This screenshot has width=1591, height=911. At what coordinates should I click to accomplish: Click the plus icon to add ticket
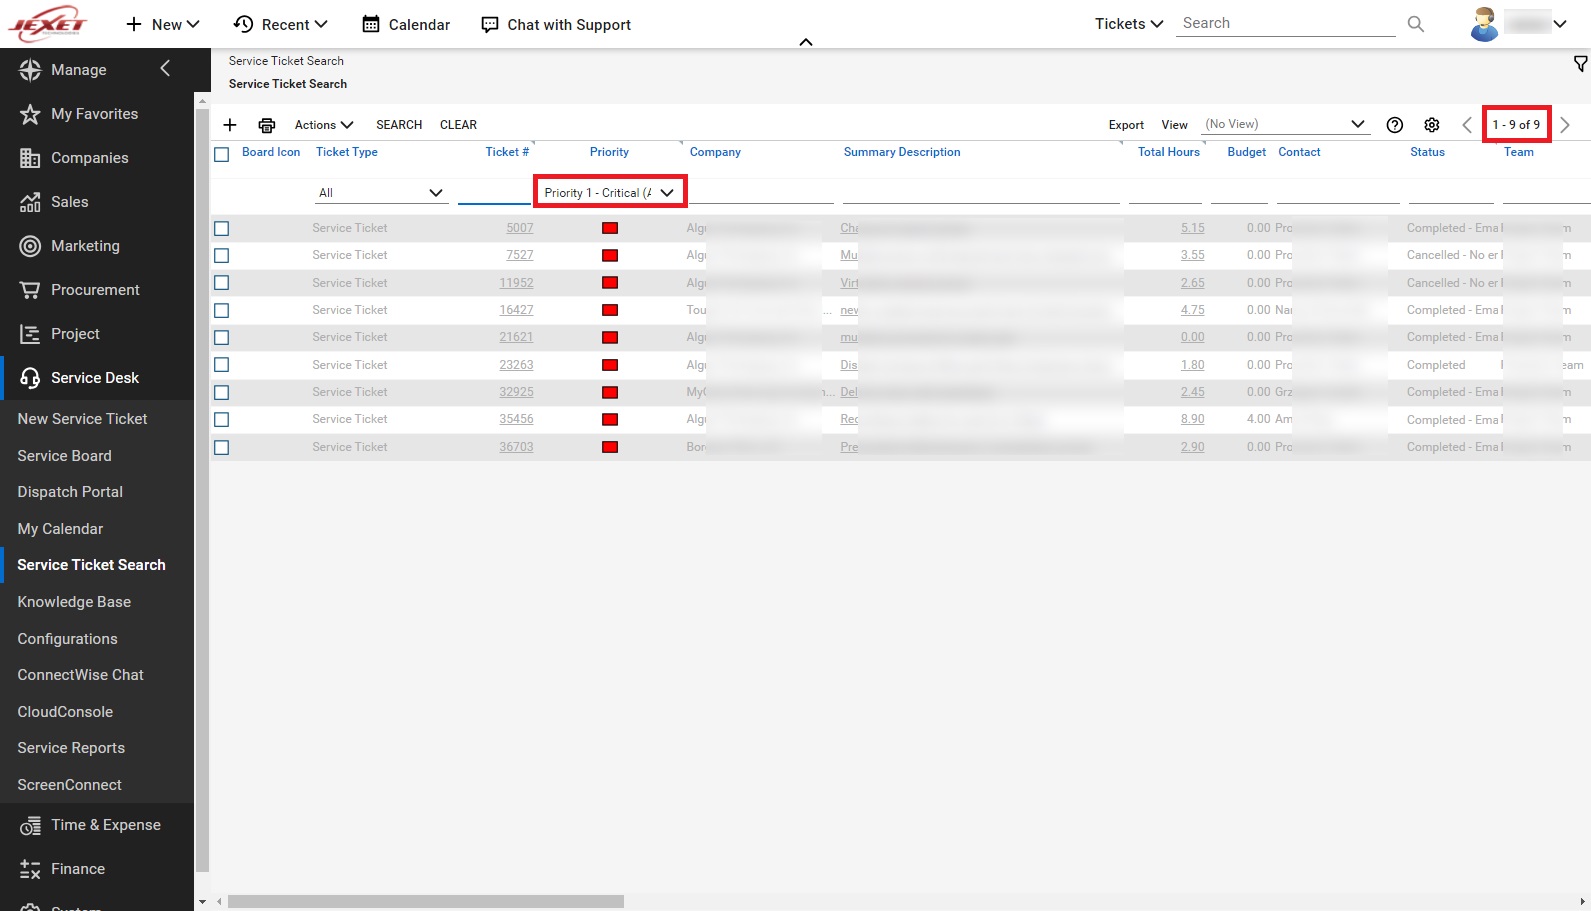pos(230,125)
